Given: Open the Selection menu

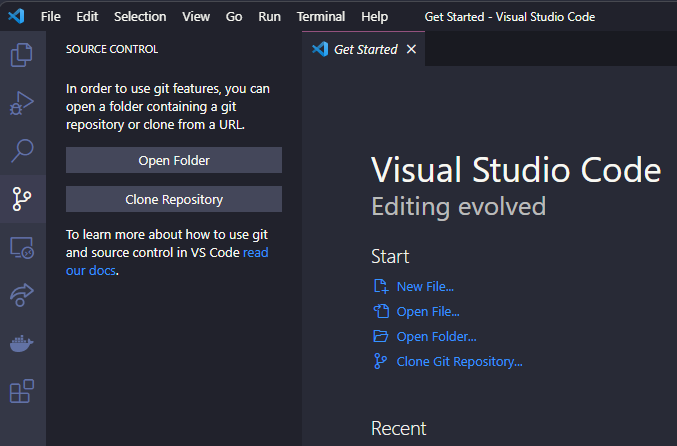Looking at the screenshot, I should click(140, 17).
